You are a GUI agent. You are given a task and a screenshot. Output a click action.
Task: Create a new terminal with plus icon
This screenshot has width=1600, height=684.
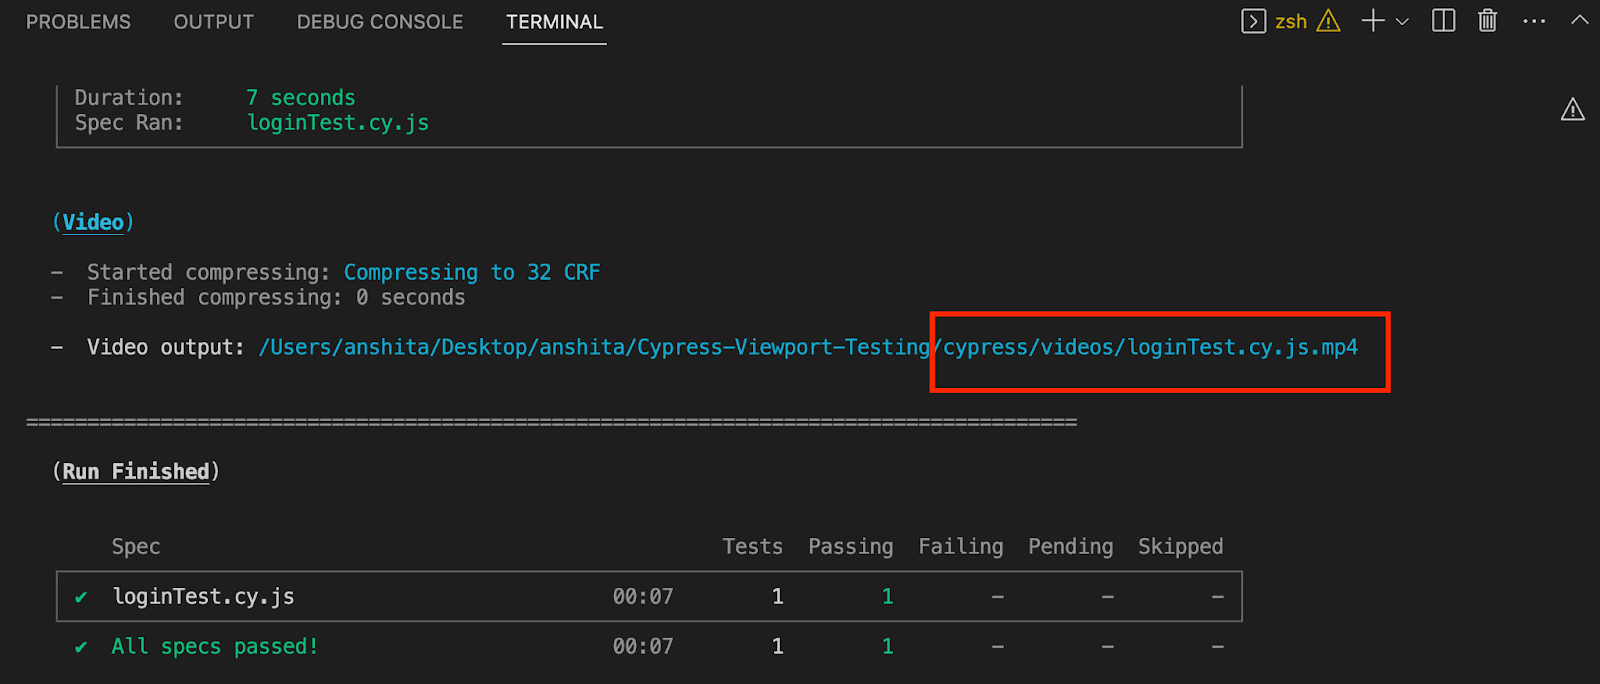tap(1373, 21)
